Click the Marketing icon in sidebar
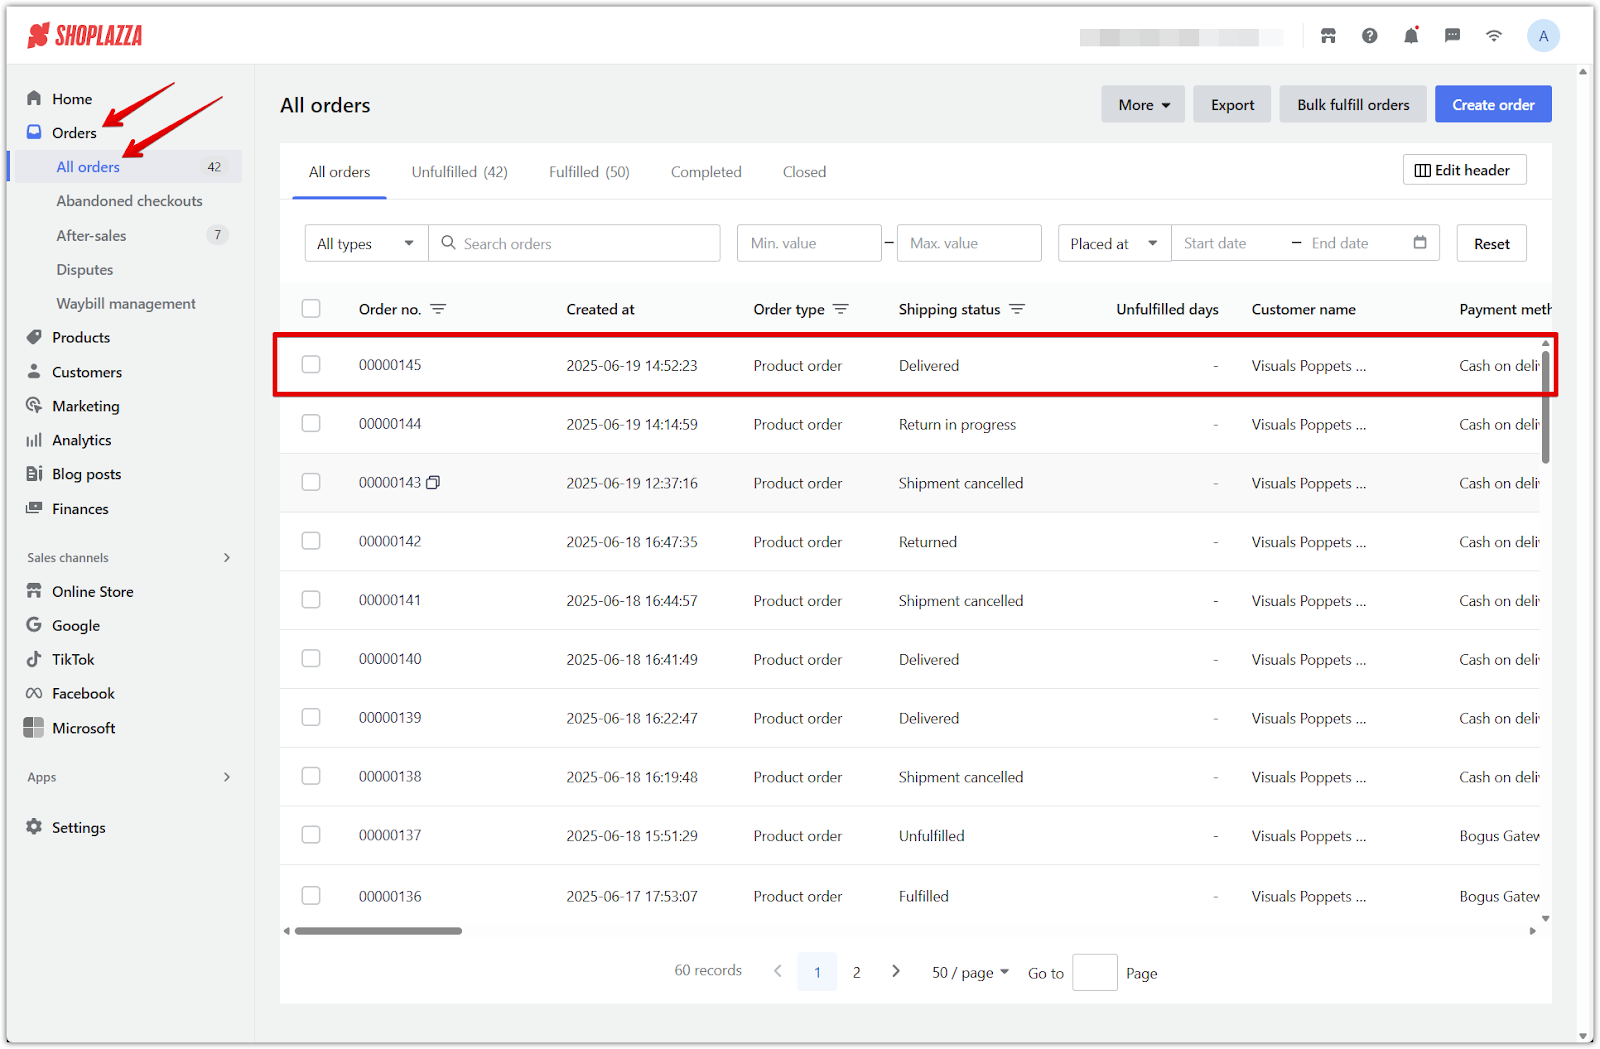The width and height of the screenshot is (1600, 1049). pos(34,405)
